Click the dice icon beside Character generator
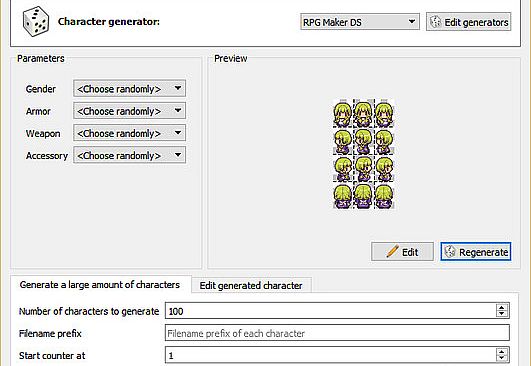Image resolution: width=531 pixels, height=366 pixels. tap(36, 21)
